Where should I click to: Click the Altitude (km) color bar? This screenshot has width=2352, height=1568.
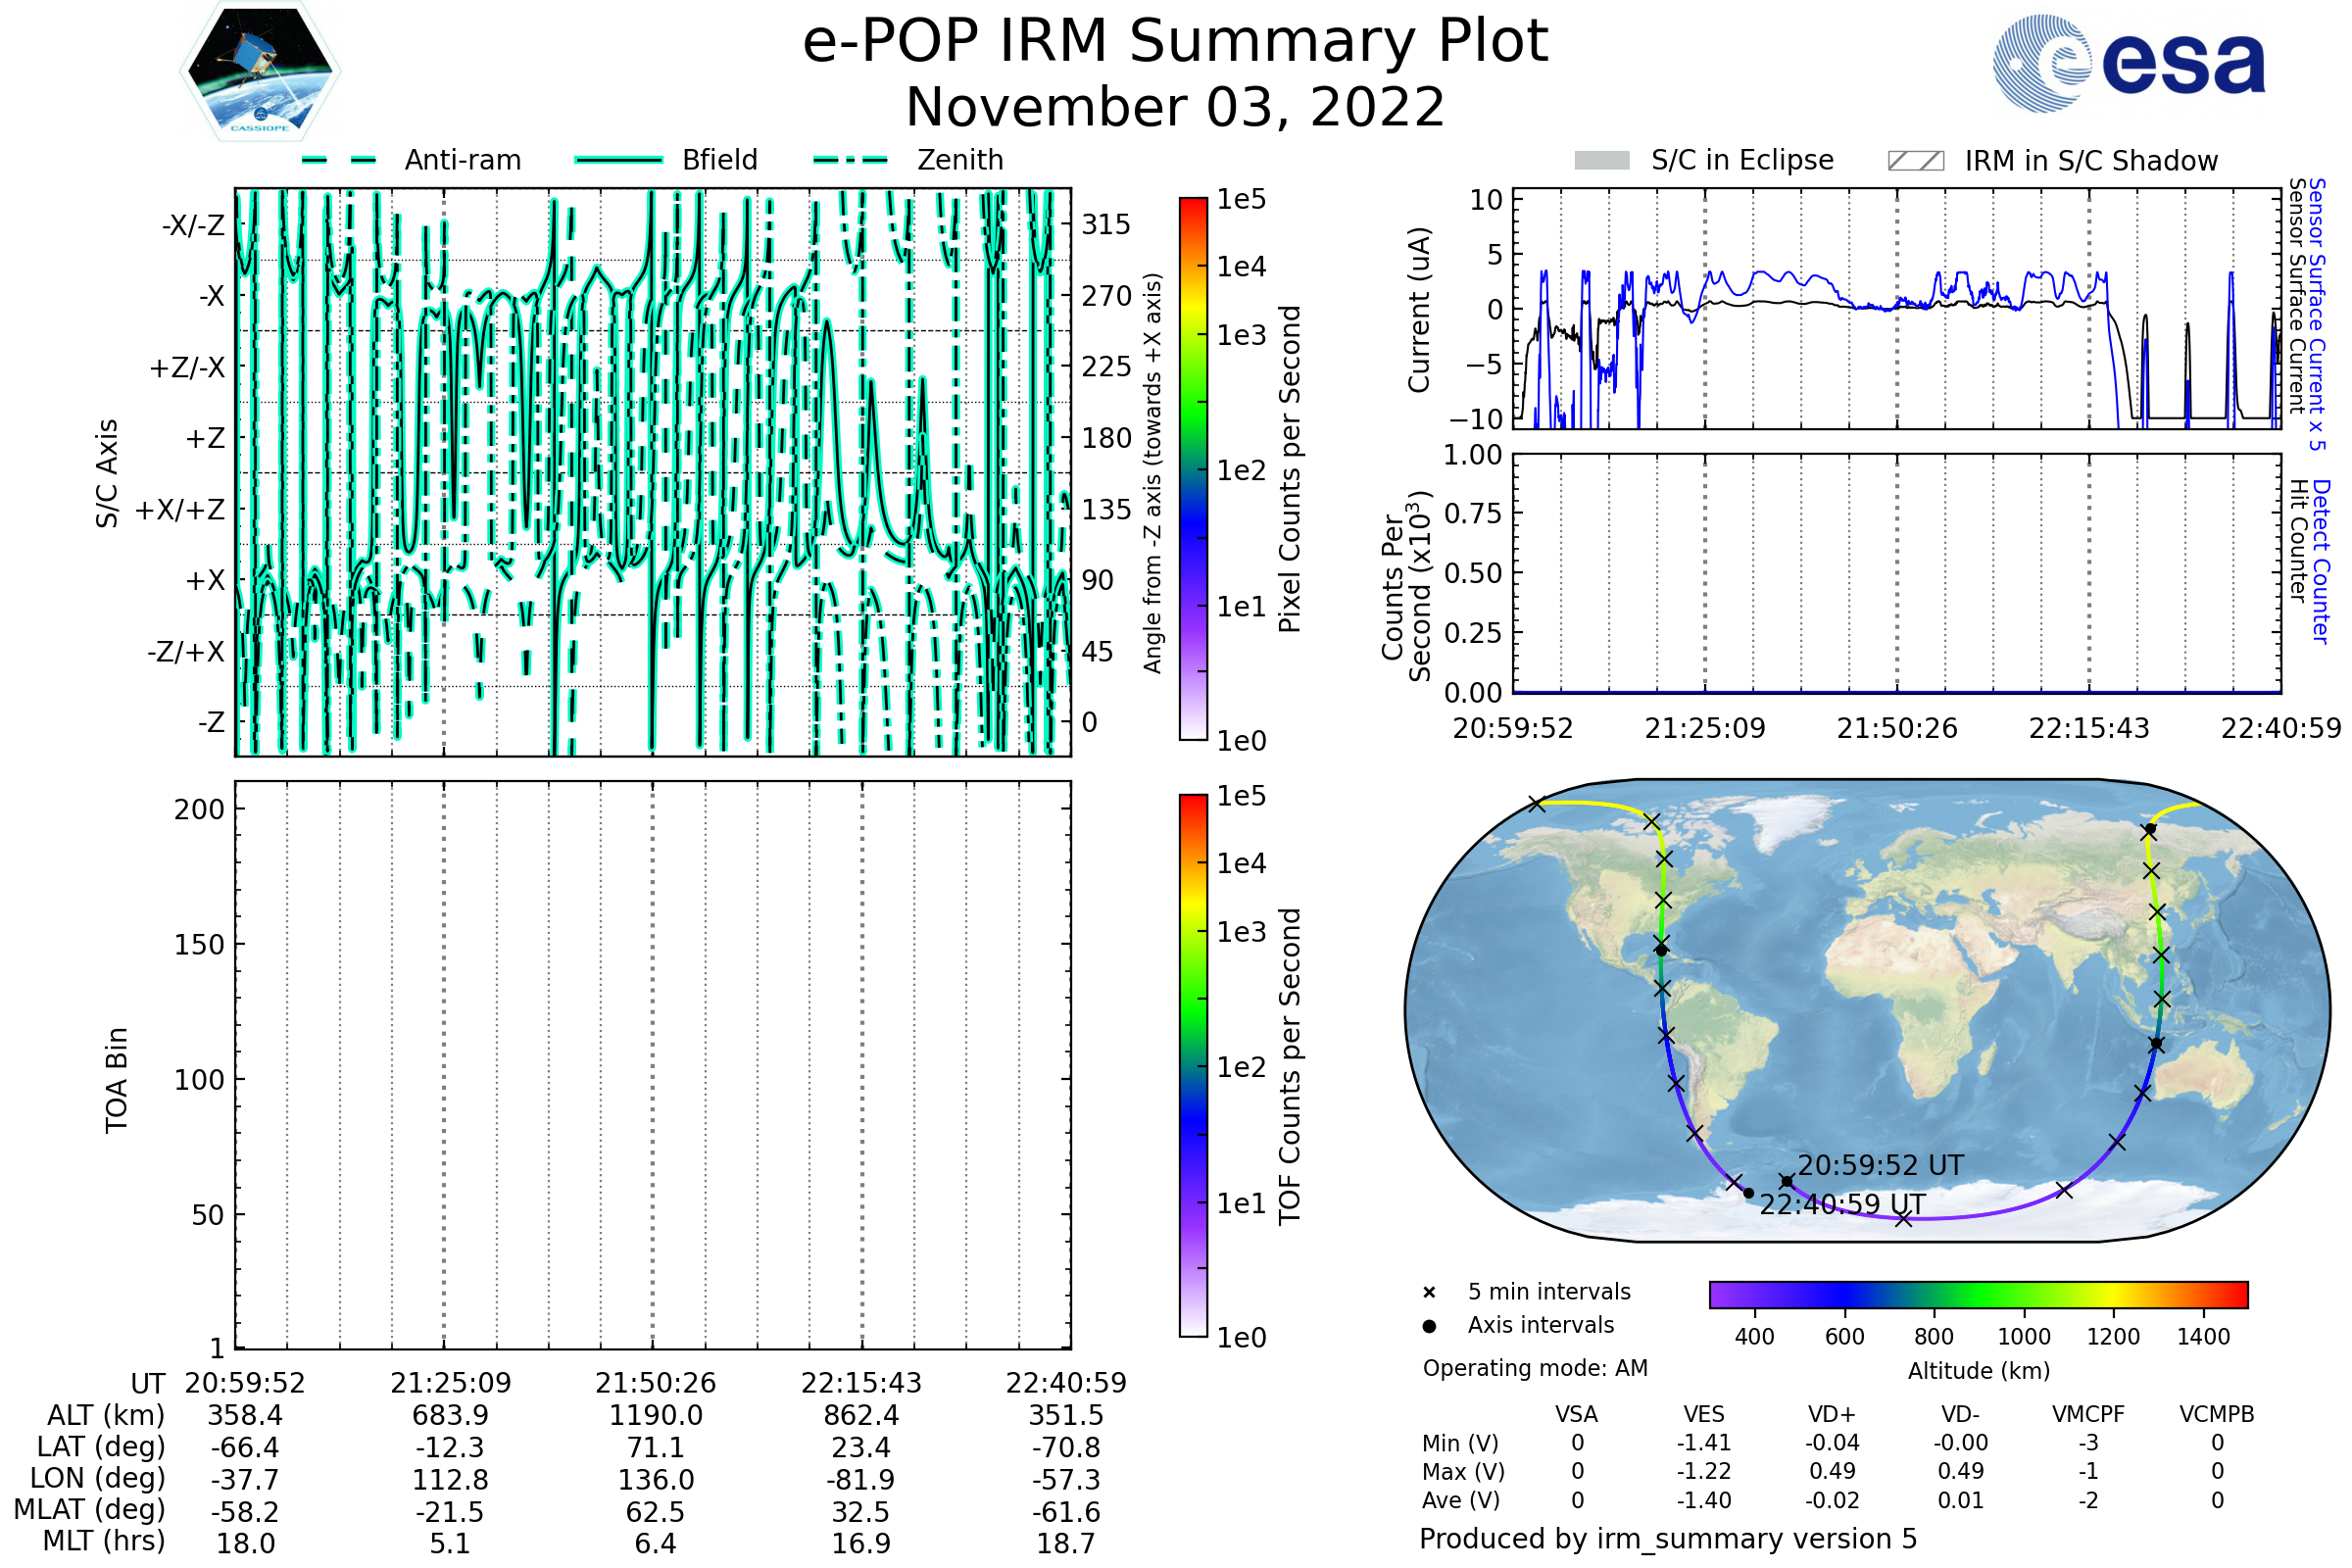[x=1978, y=1294]
